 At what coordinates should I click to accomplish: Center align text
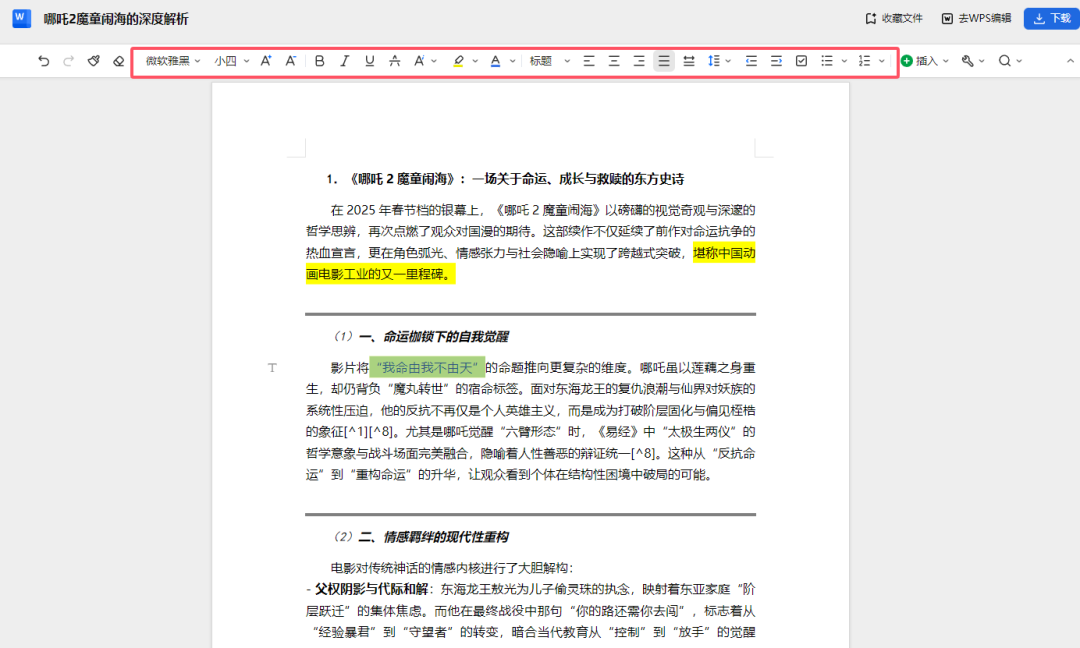pos(614,61)
